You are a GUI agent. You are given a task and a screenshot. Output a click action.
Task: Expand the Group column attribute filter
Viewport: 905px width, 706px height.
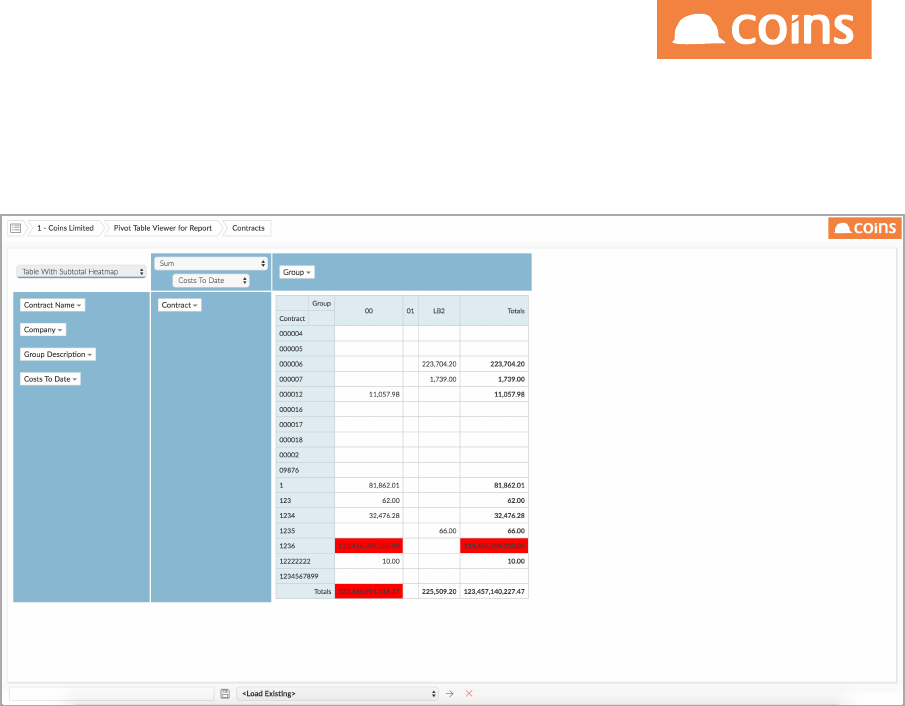click(x=297, y=272)
